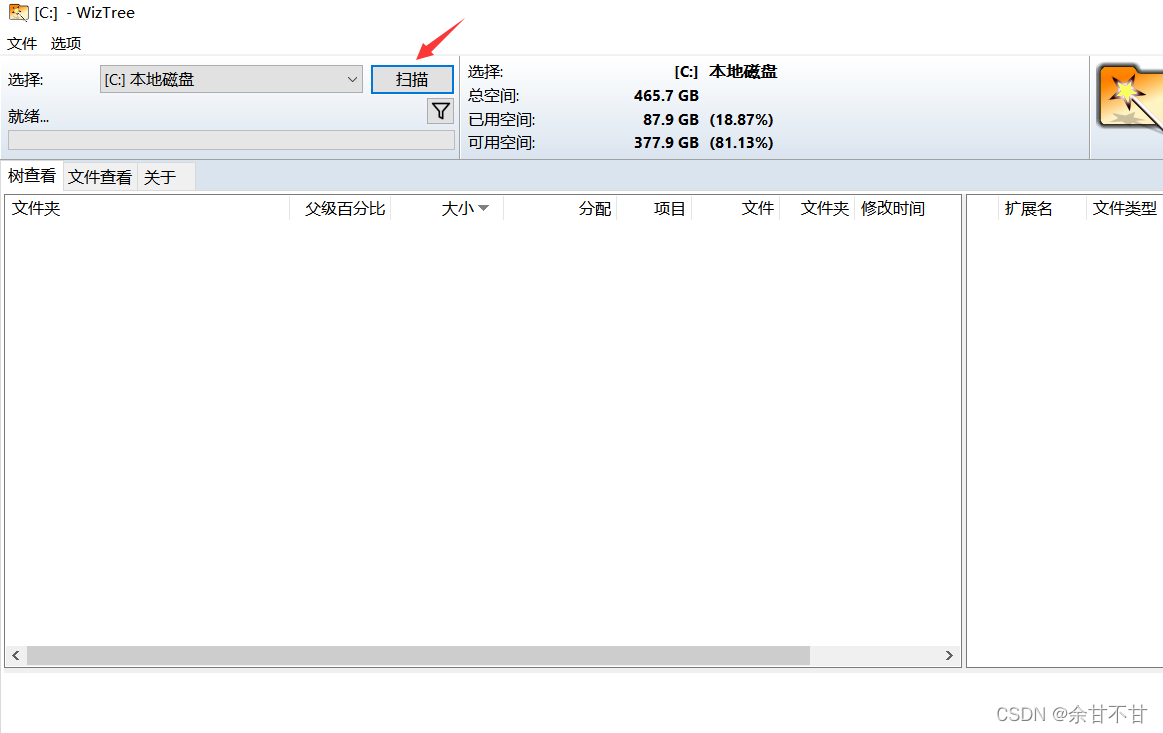The width and height of the screenshot is (1163, 733).
Task: Click the WizTree wand logo image
Action: [1129, 99]
